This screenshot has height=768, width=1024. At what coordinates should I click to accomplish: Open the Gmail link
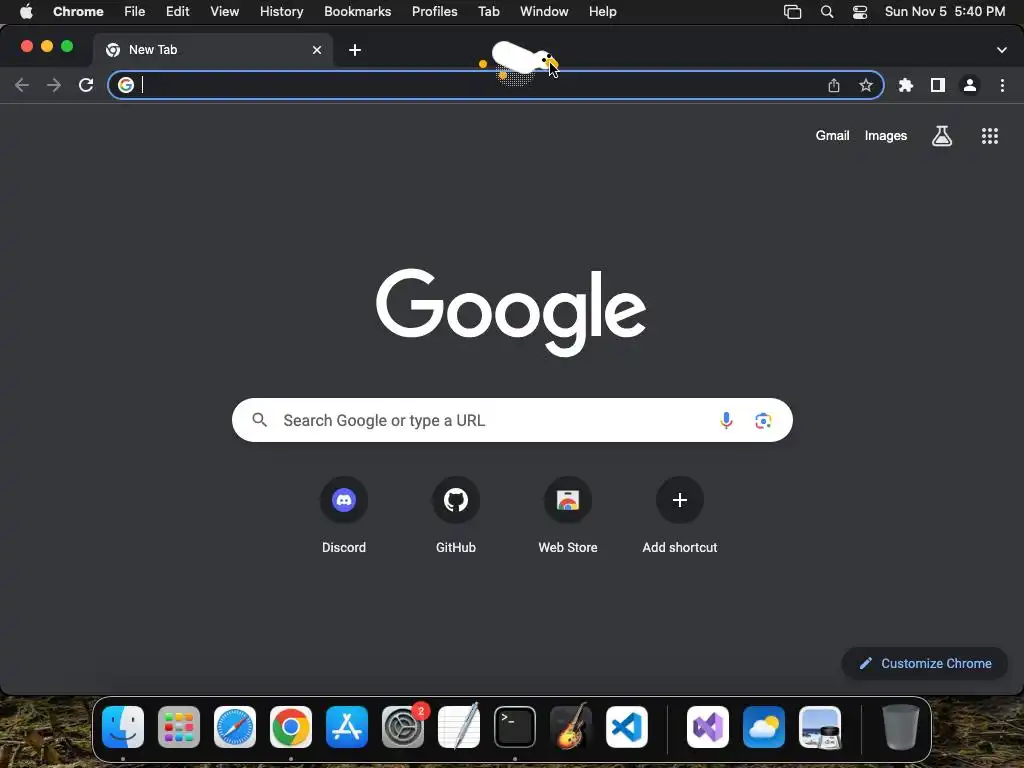(x=832, y=136)
